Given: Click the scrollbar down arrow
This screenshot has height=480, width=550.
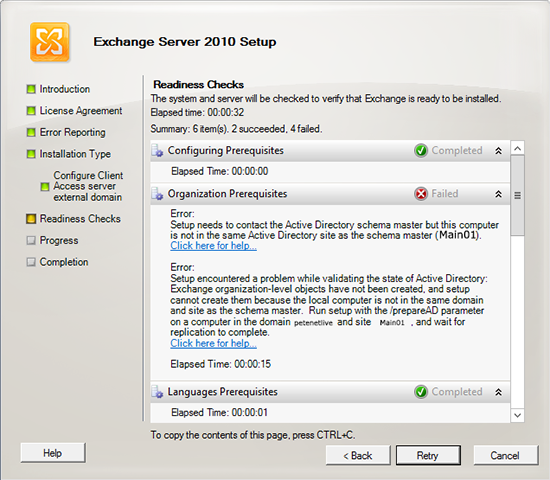Looking at the screenshot, I should pos(517,415).
